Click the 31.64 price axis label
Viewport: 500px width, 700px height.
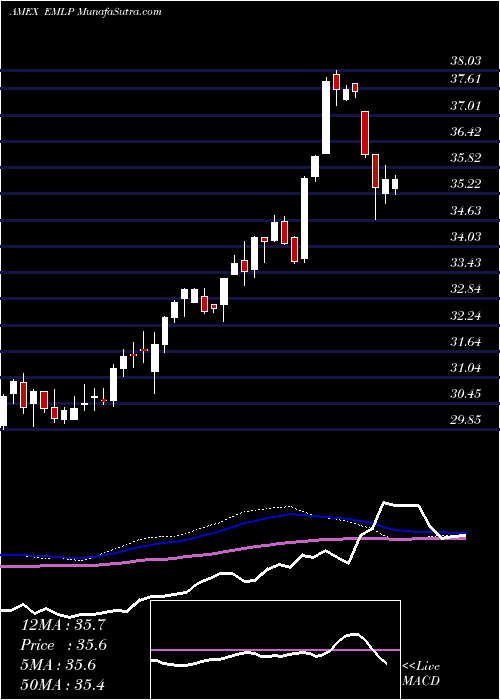465,342
